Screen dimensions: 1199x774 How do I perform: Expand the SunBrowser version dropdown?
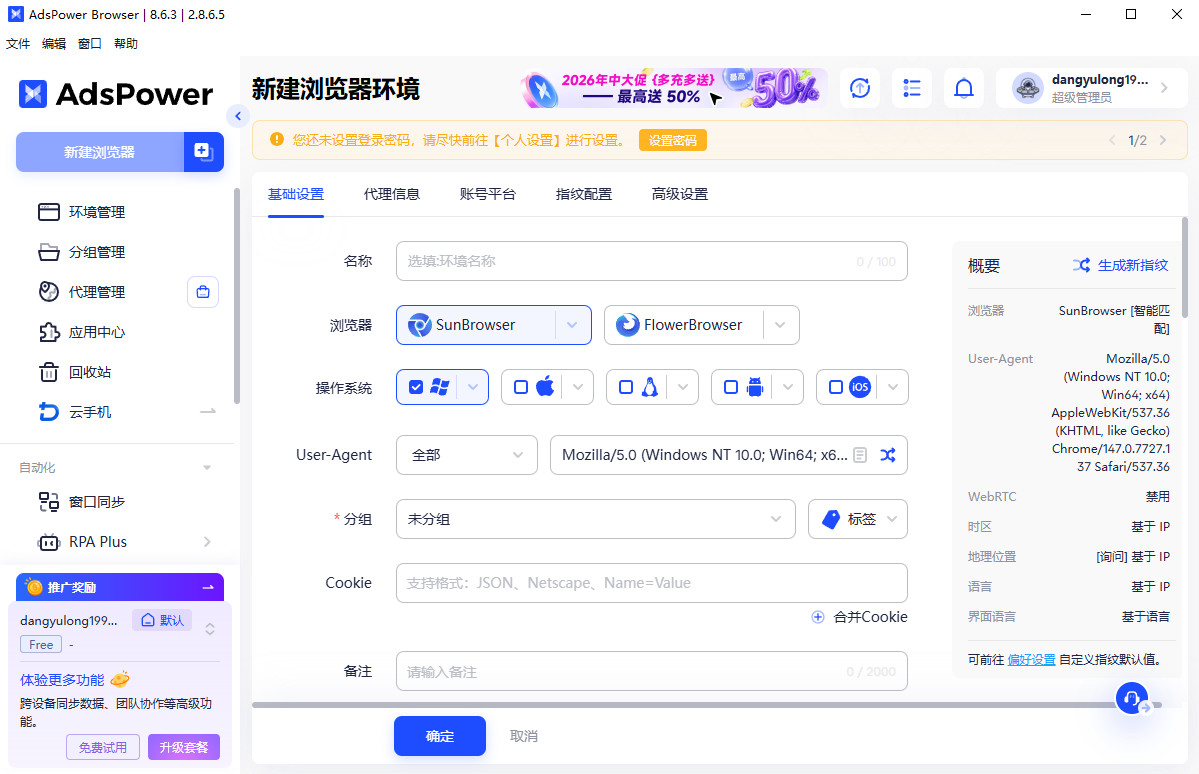[x=572, y=325]
